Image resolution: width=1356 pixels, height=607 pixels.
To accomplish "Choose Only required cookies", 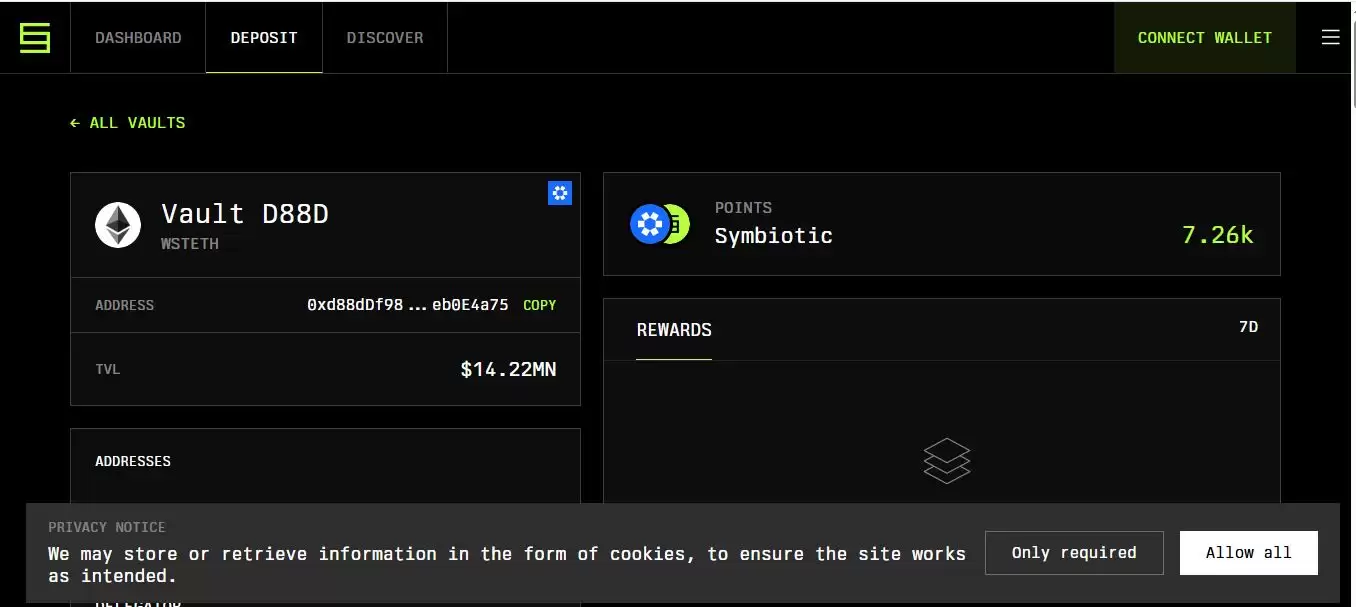I will pos(1074,553).
